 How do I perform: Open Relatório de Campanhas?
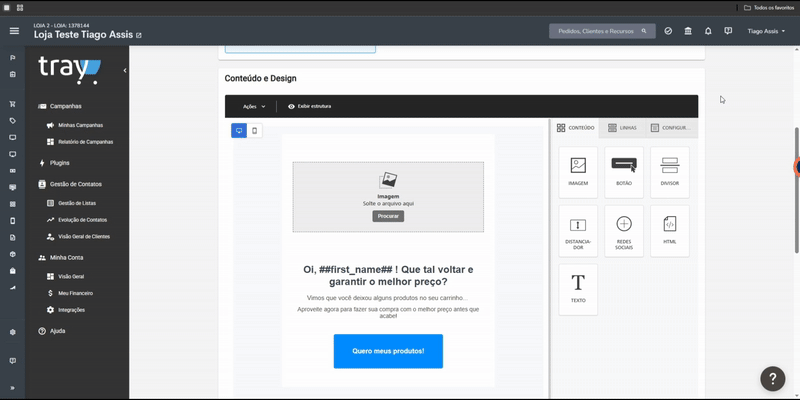pos(80,142)
